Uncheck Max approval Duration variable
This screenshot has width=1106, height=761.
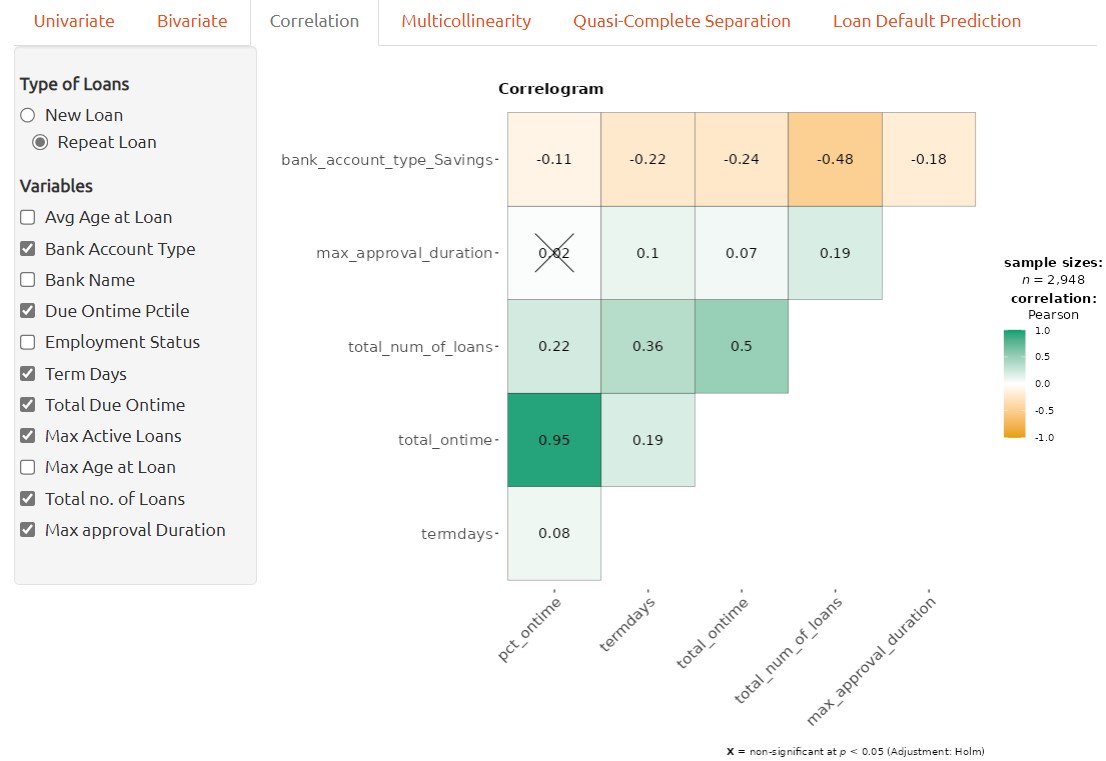tap(28, 530)
